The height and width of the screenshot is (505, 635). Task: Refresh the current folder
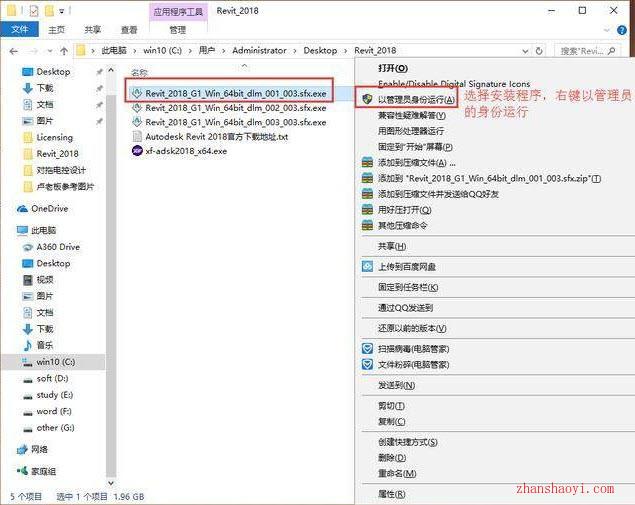point(539,51)
